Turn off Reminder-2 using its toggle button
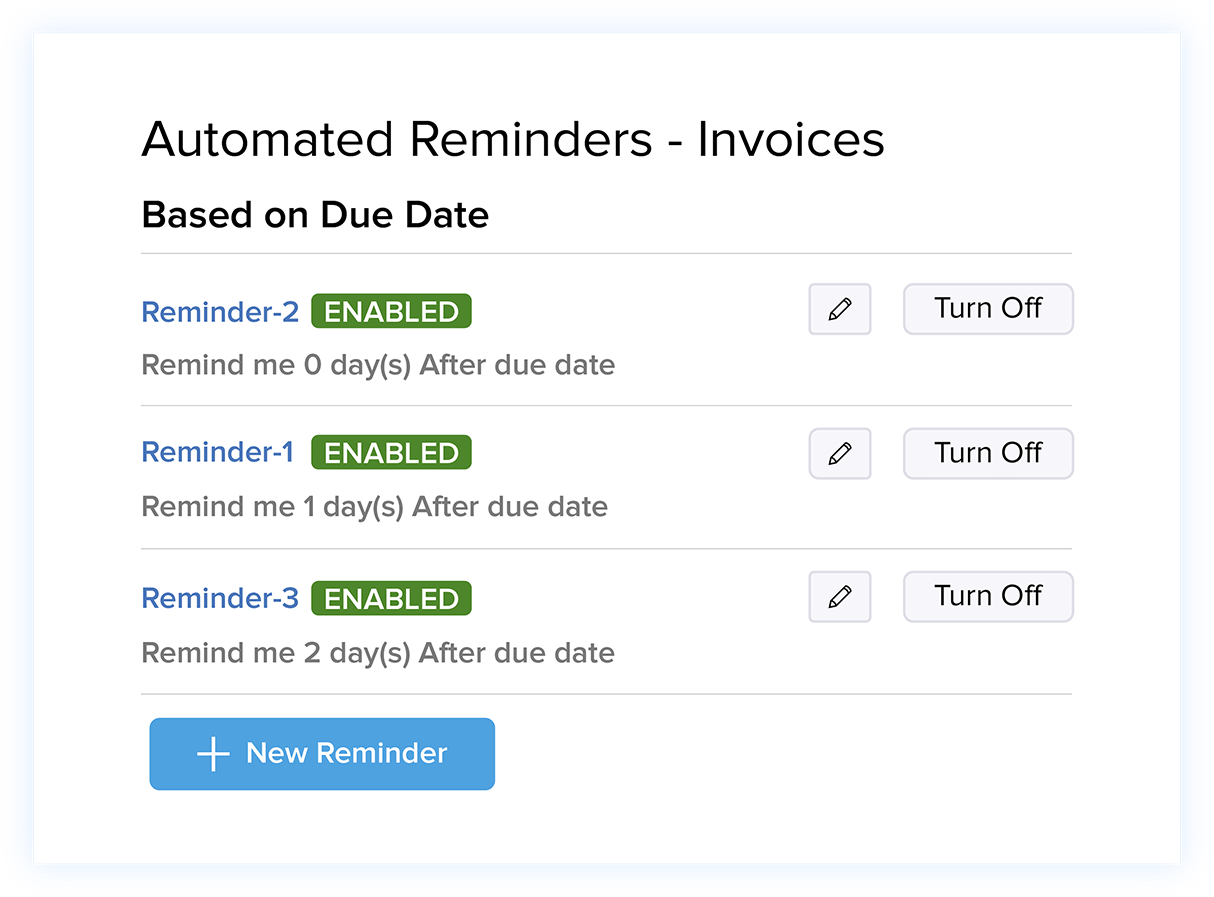This screenshot has height=897, width=1214. pos(988,309)
